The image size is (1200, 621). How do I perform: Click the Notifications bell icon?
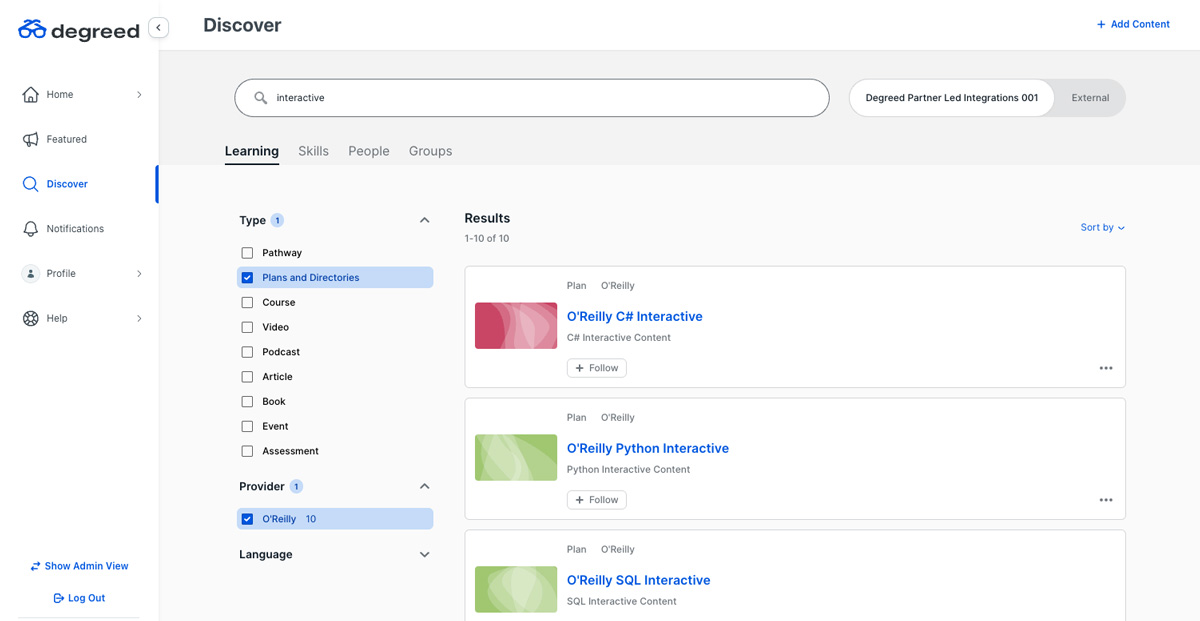pos(31,229)
